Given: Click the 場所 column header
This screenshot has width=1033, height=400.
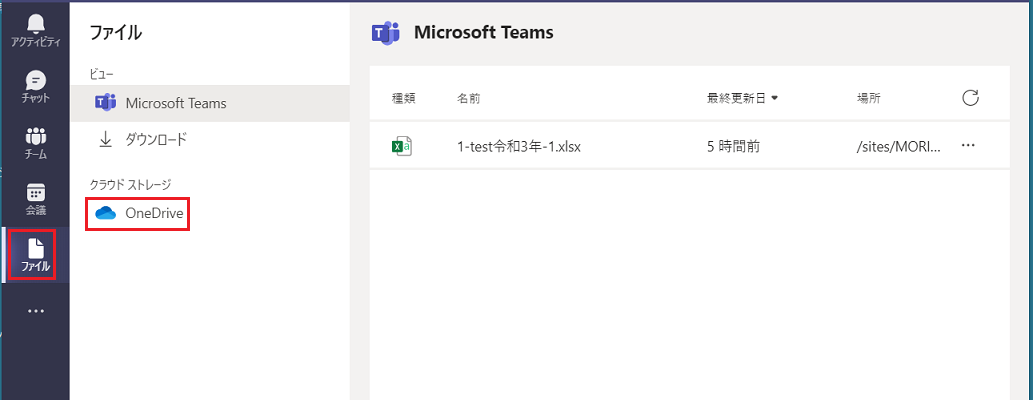Looking at the screenshot, I should click(x=868, y=99).
